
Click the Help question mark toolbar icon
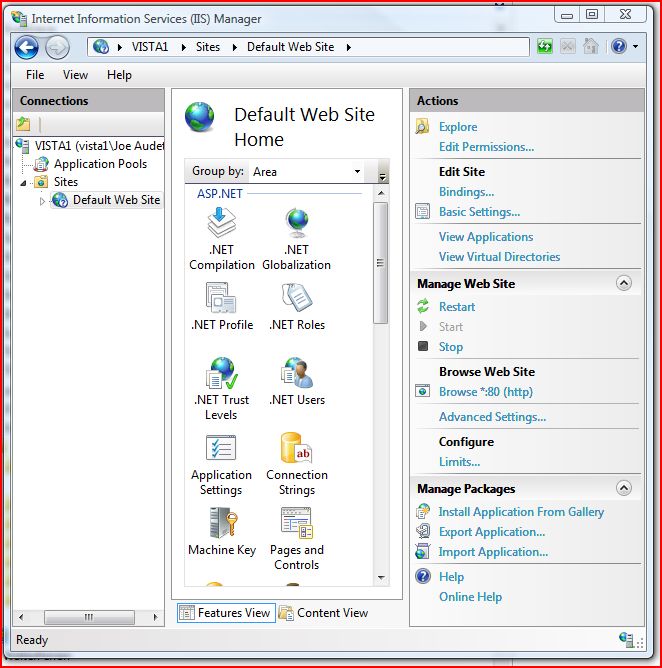tap(619, 46)
